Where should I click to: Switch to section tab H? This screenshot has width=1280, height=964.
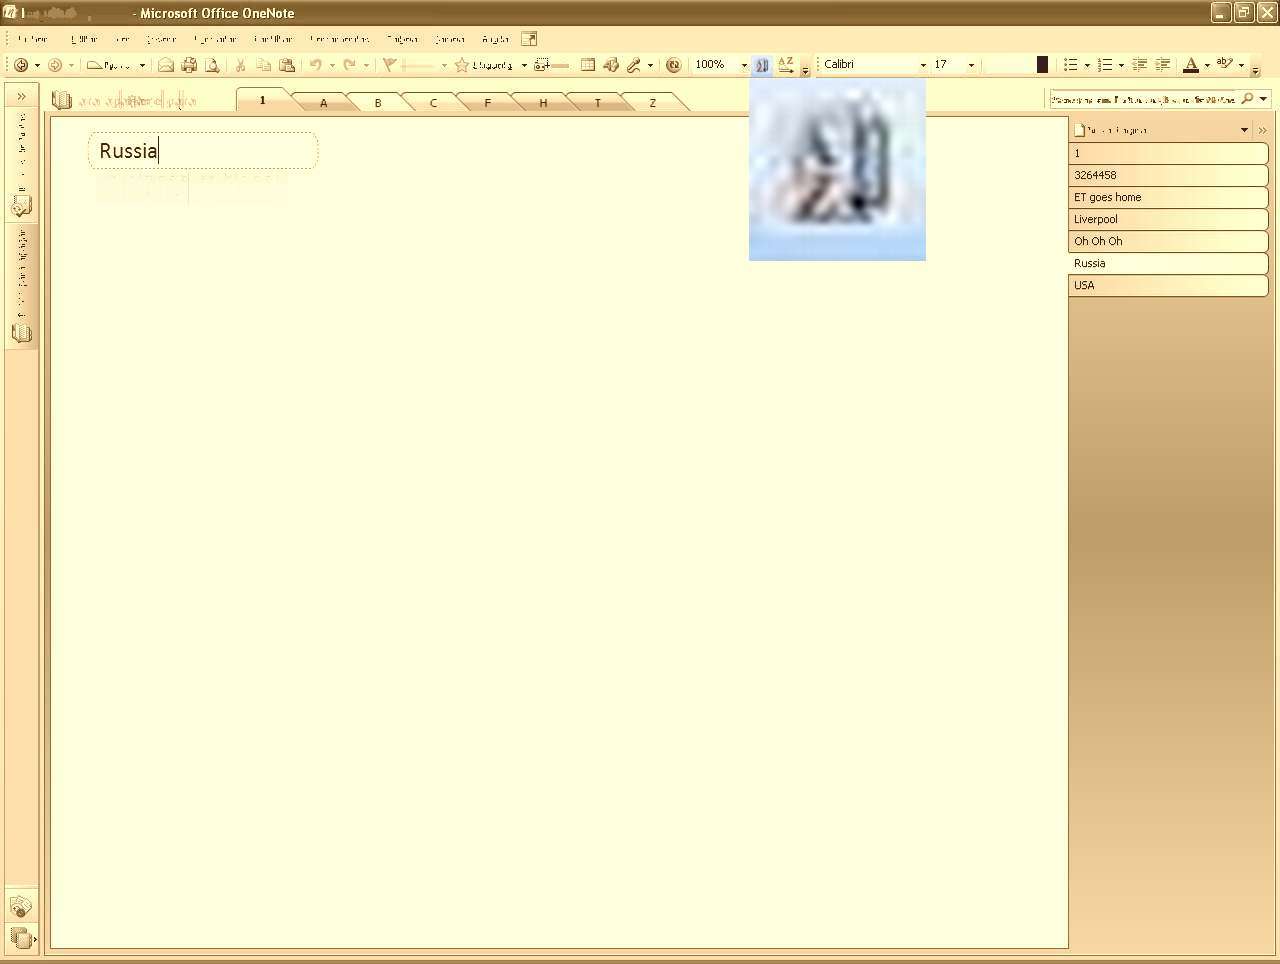[543, 103]
